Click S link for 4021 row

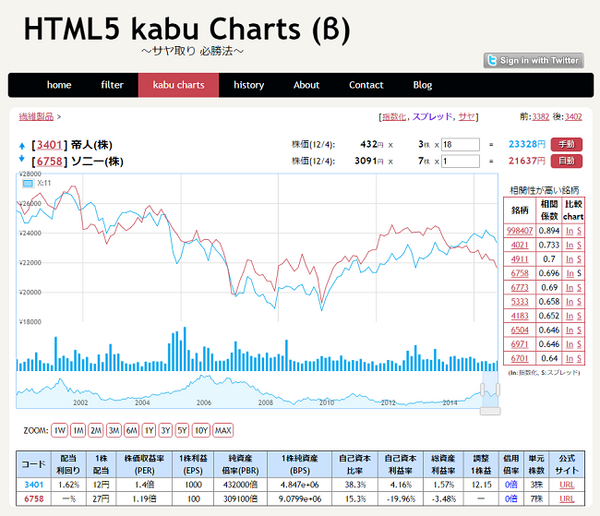coord(579,245)
